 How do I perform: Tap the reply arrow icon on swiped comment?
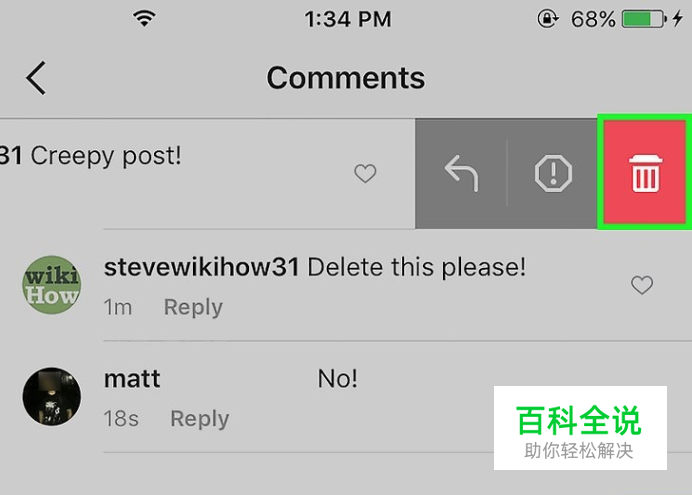[x=461, y=173]
